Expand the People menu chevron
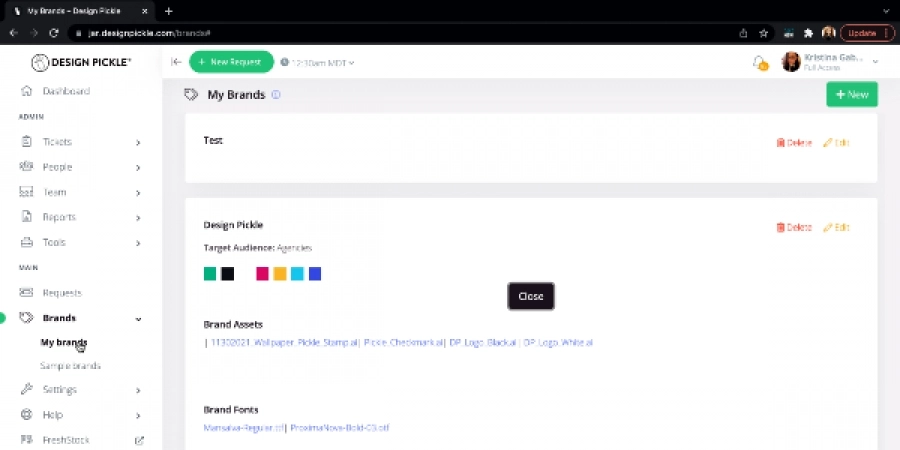The image size is (900, 450). [x=138, y=168]
